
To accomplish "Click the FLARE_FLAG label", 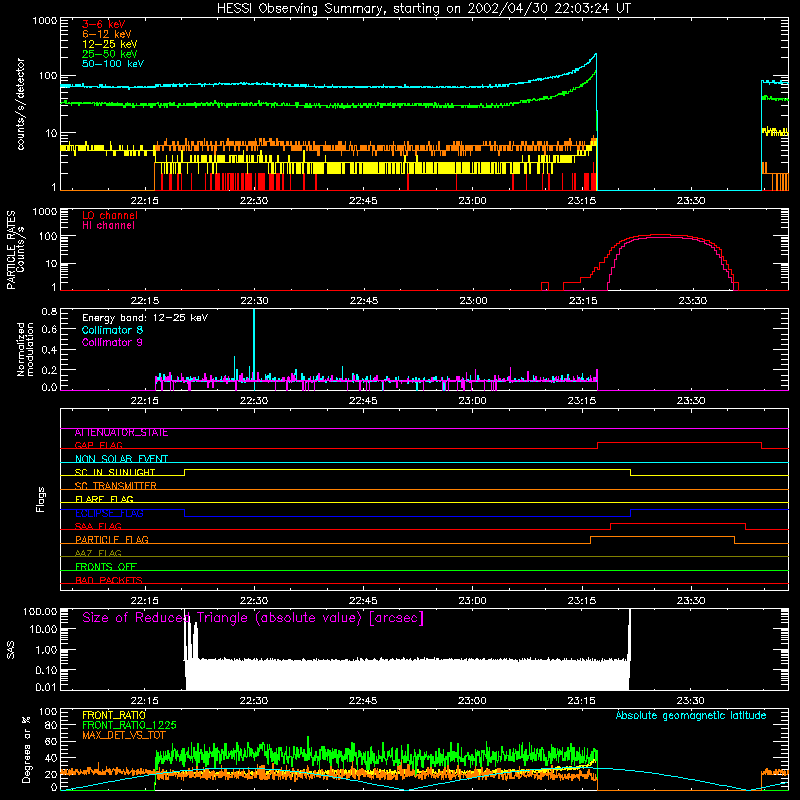I will 104,499.
